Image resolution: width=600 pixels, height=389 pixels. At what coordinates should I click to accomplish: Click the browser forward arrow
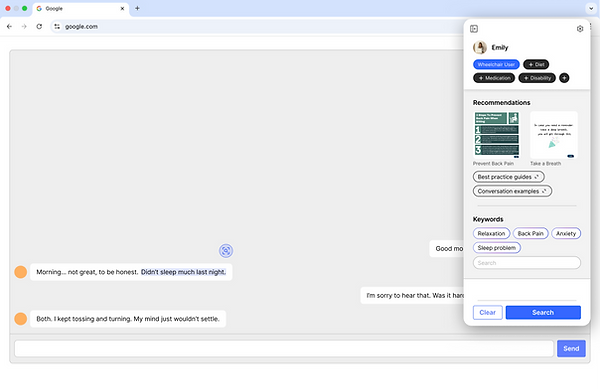pos(24,26)
